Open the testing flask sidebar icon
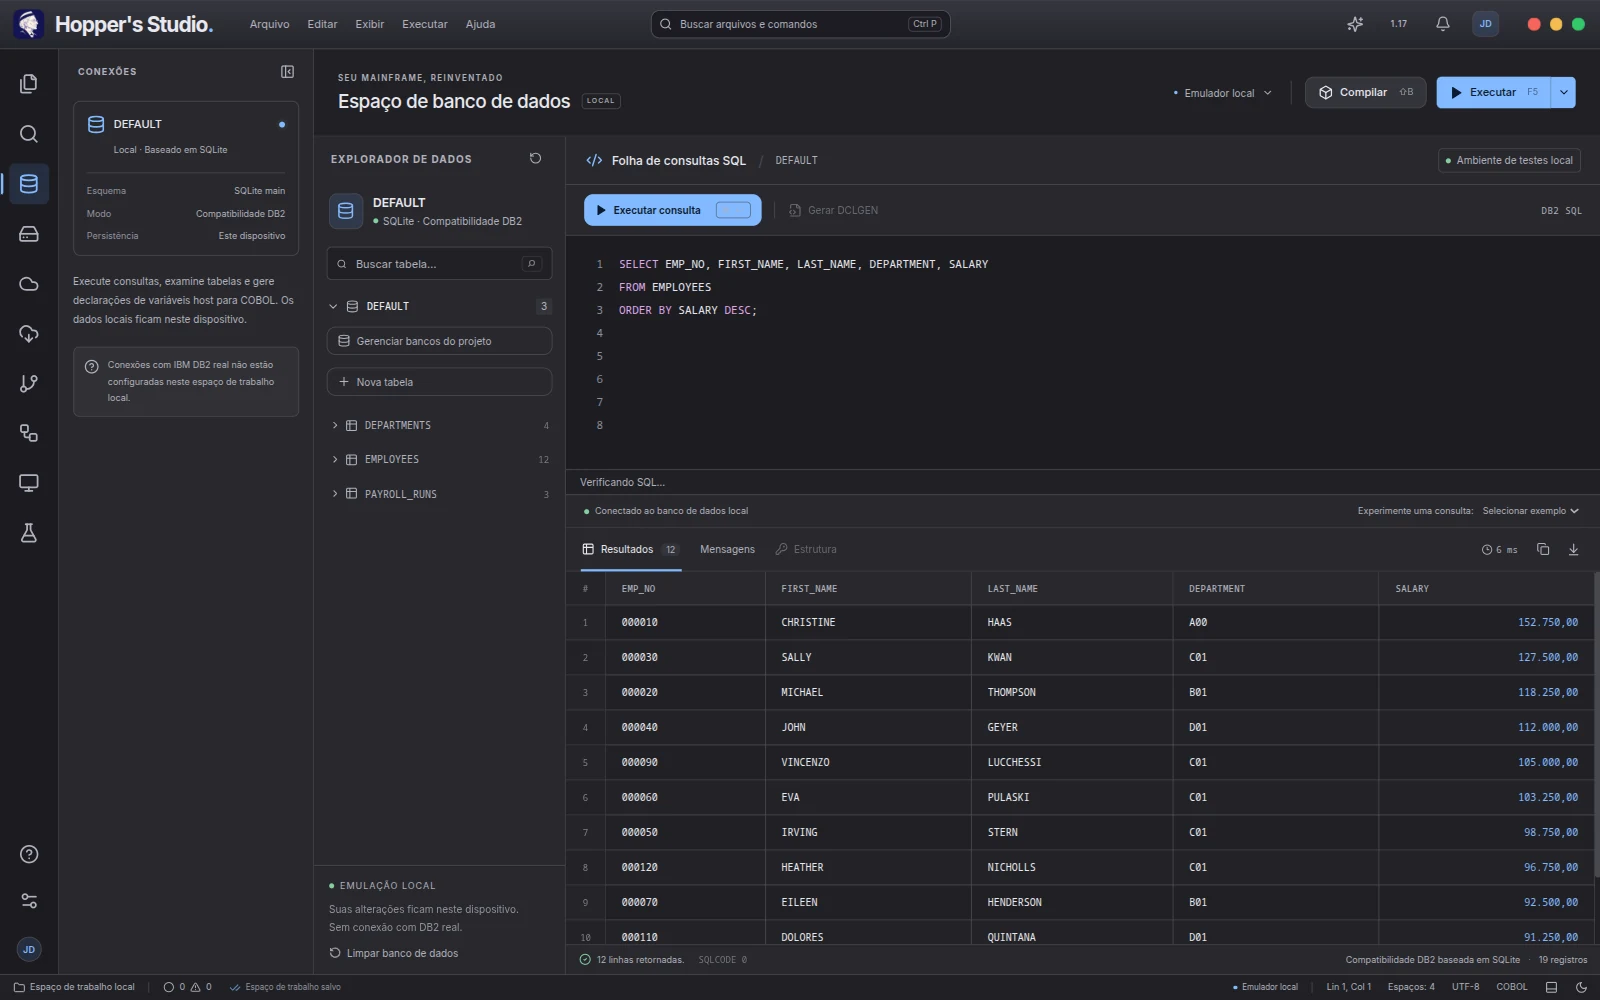The image size is (1600, 1000). tap(29, 533)
